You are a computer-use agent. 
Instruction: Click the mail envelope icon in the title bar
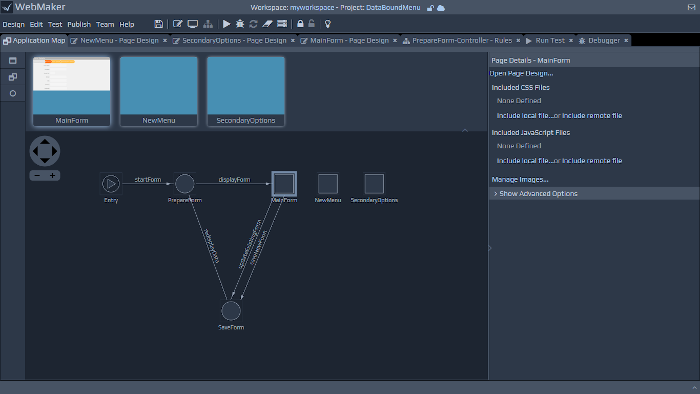[x=692, y=7]
